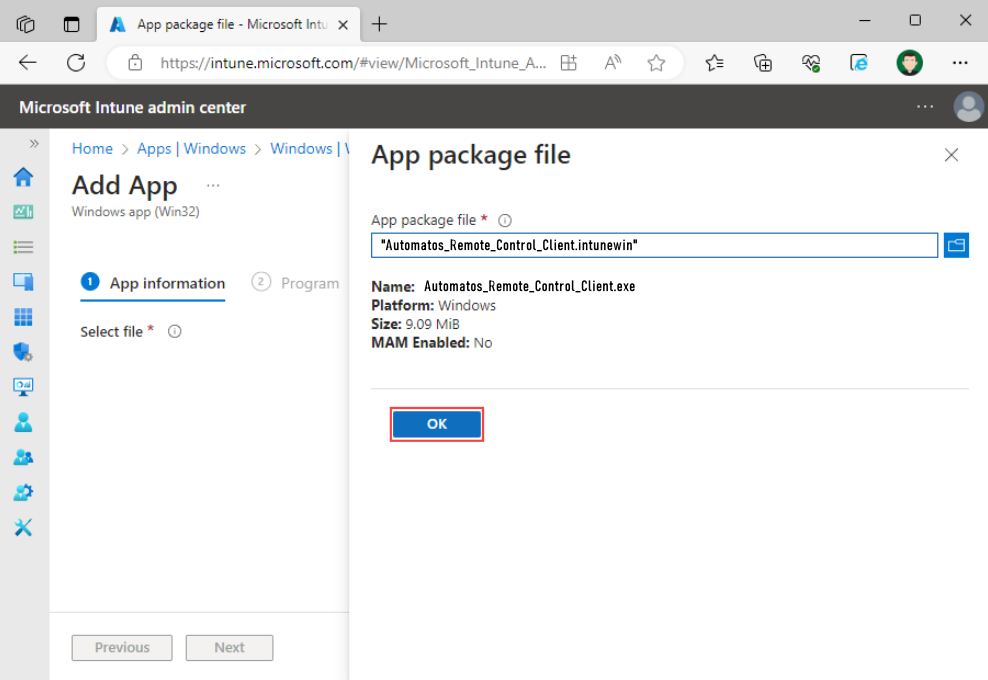This screenshot has height=680, width=988.
Task: Open the Collections icon
Action: point(762,62)
